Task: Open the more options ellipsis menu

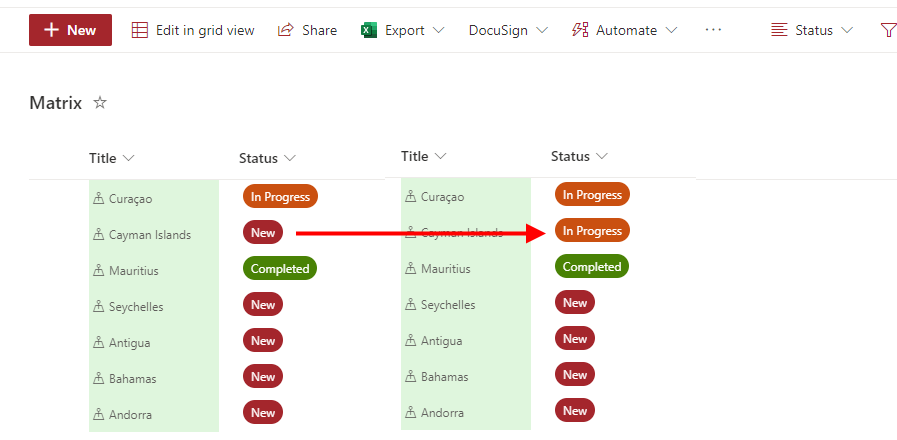Action: 713,30
